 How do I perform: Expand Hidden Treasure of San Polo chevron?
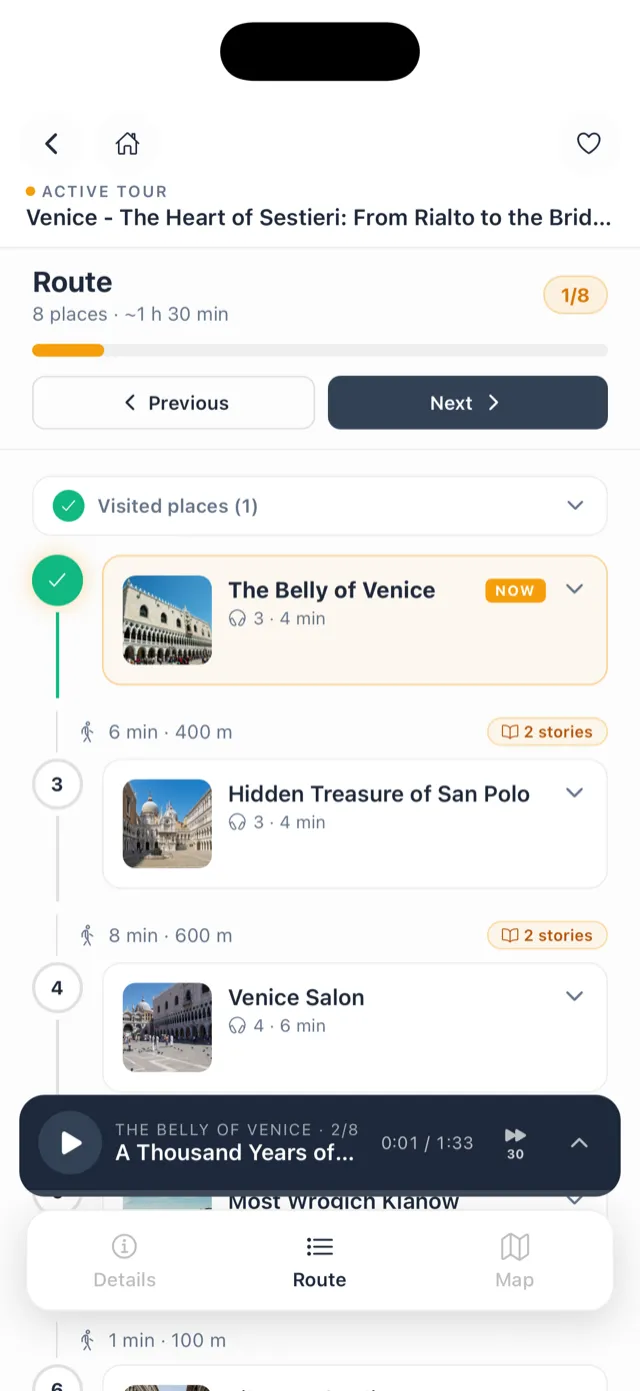point(574,793)
